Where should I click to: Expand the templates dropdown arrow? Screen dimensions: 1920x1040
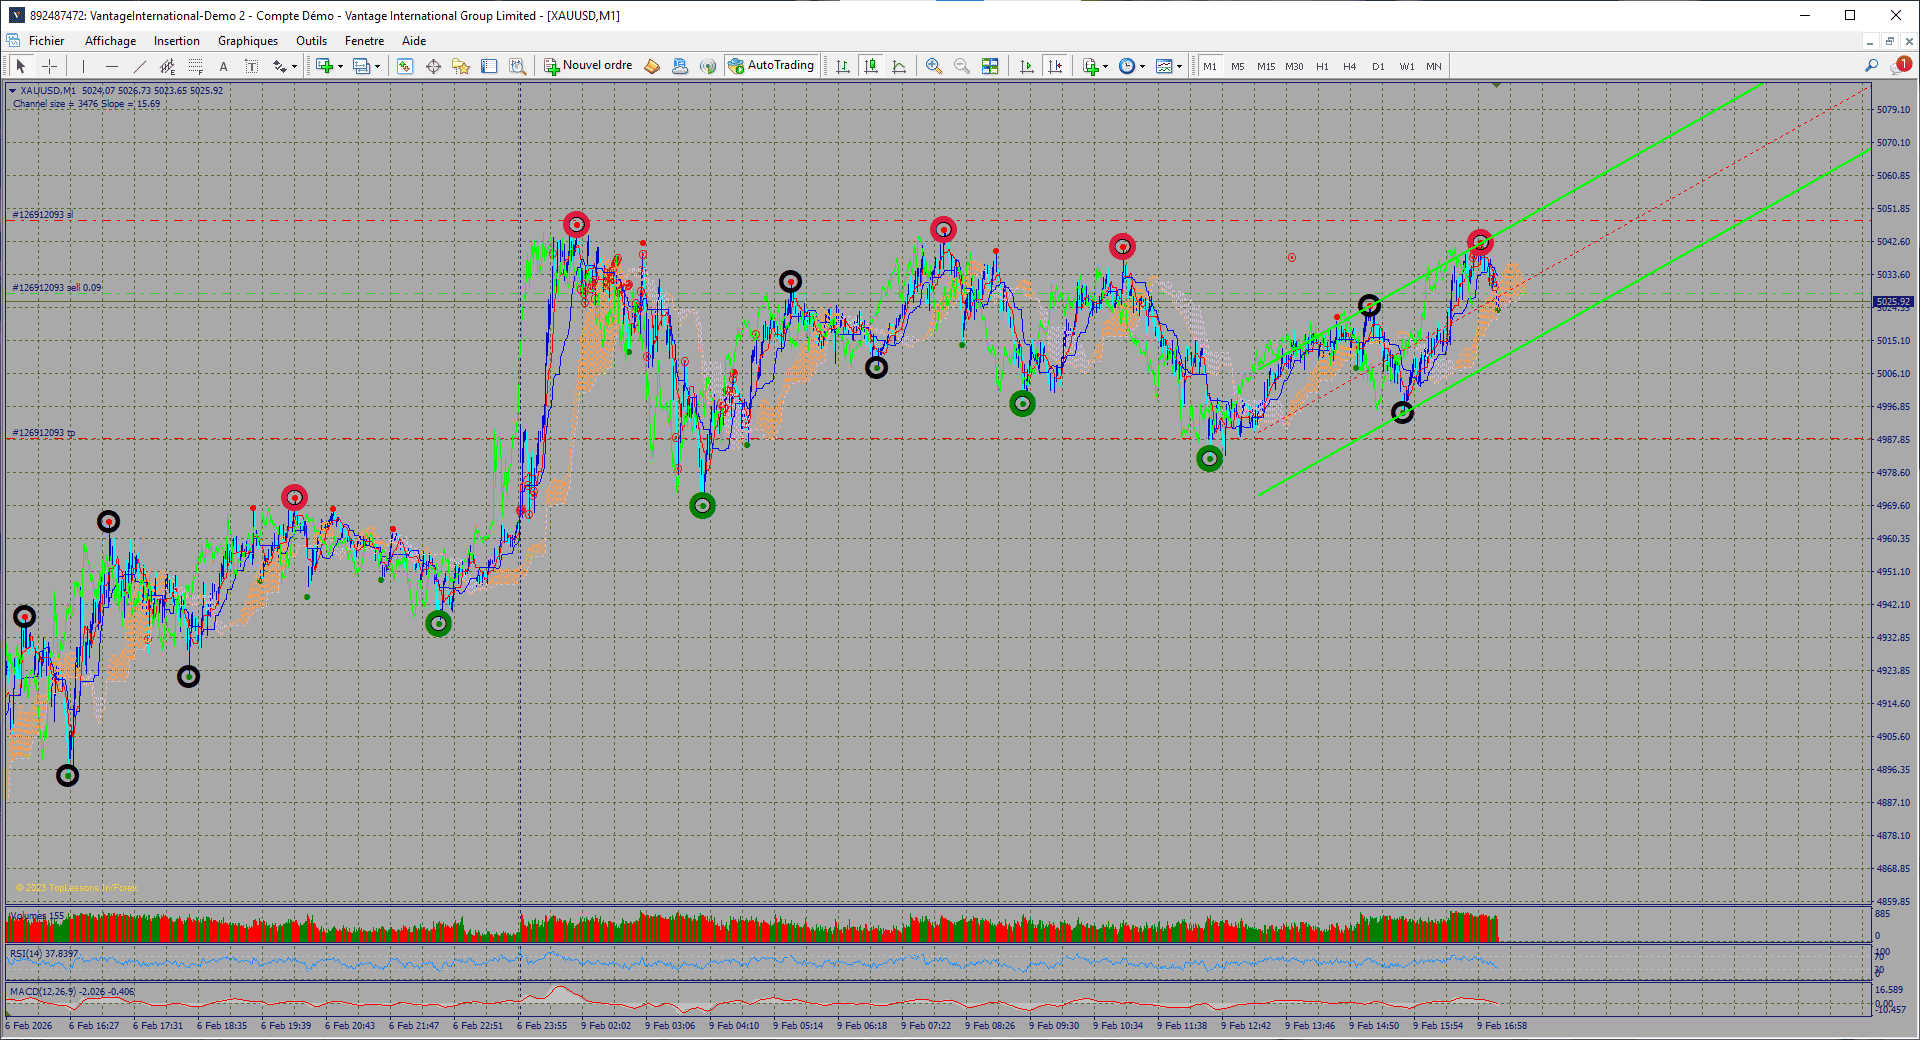[x=1179, y=67]
